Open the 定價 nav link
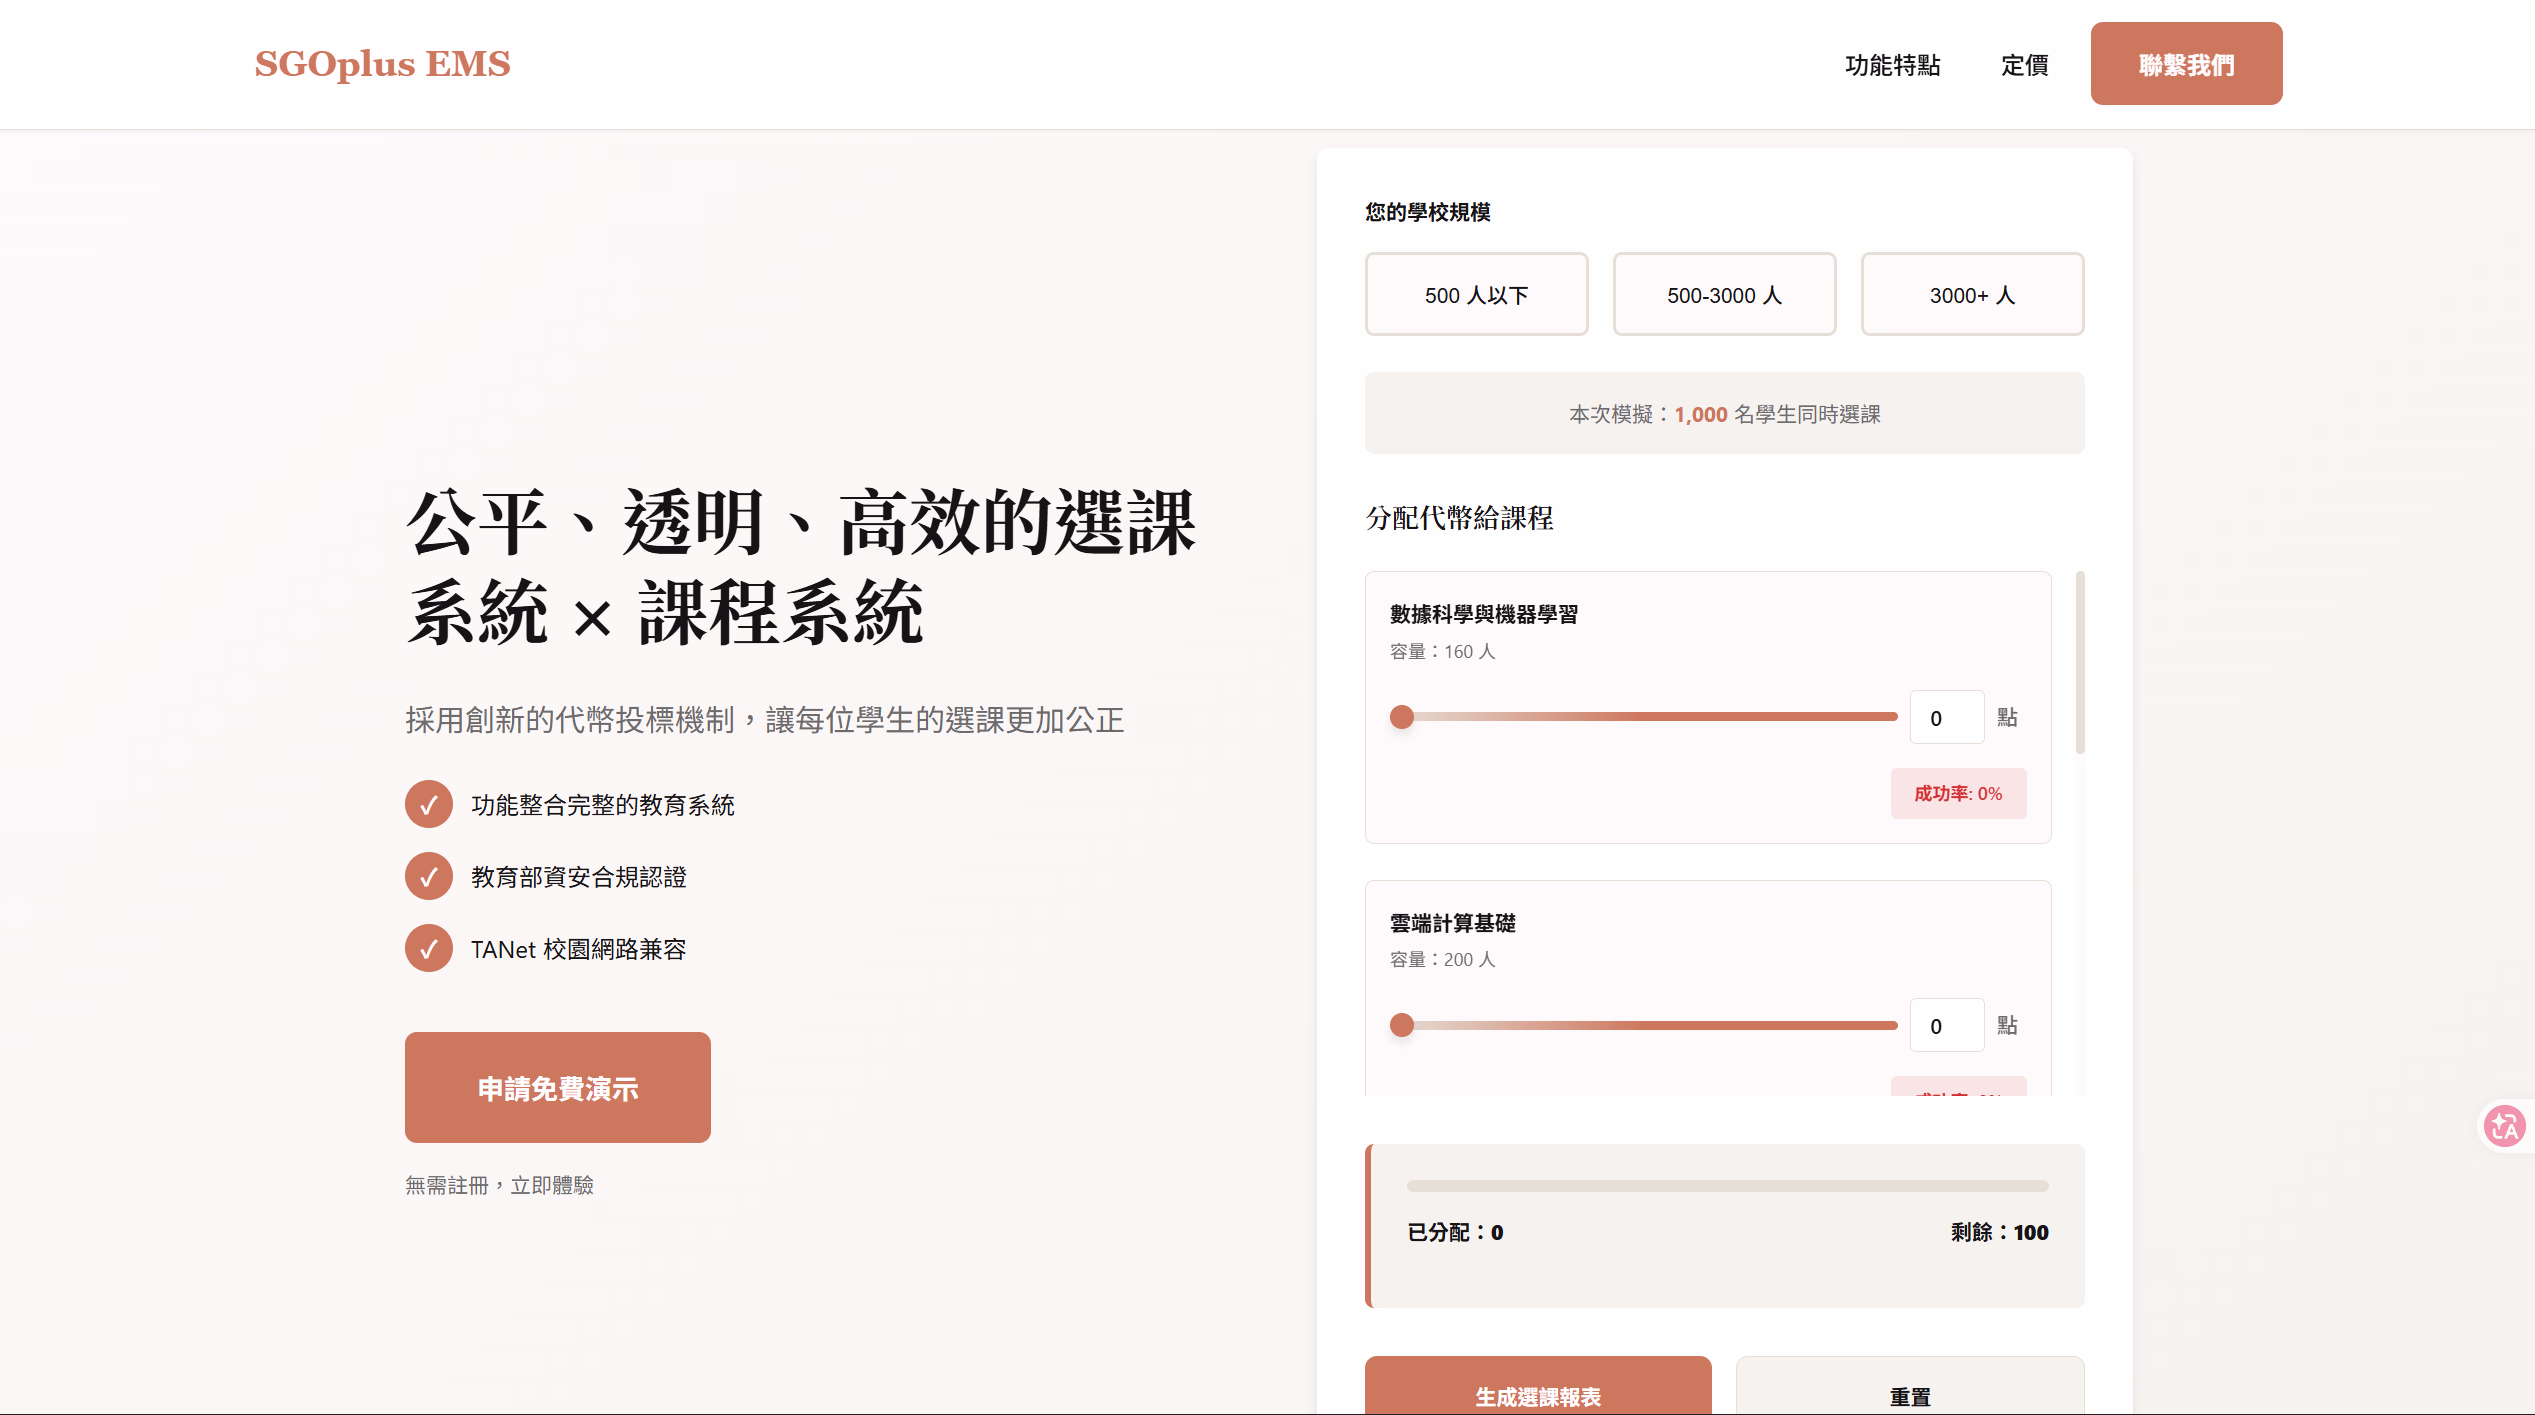Image resolution: width=2535 pixels, height=1415 pixels. coord(2024,65)
